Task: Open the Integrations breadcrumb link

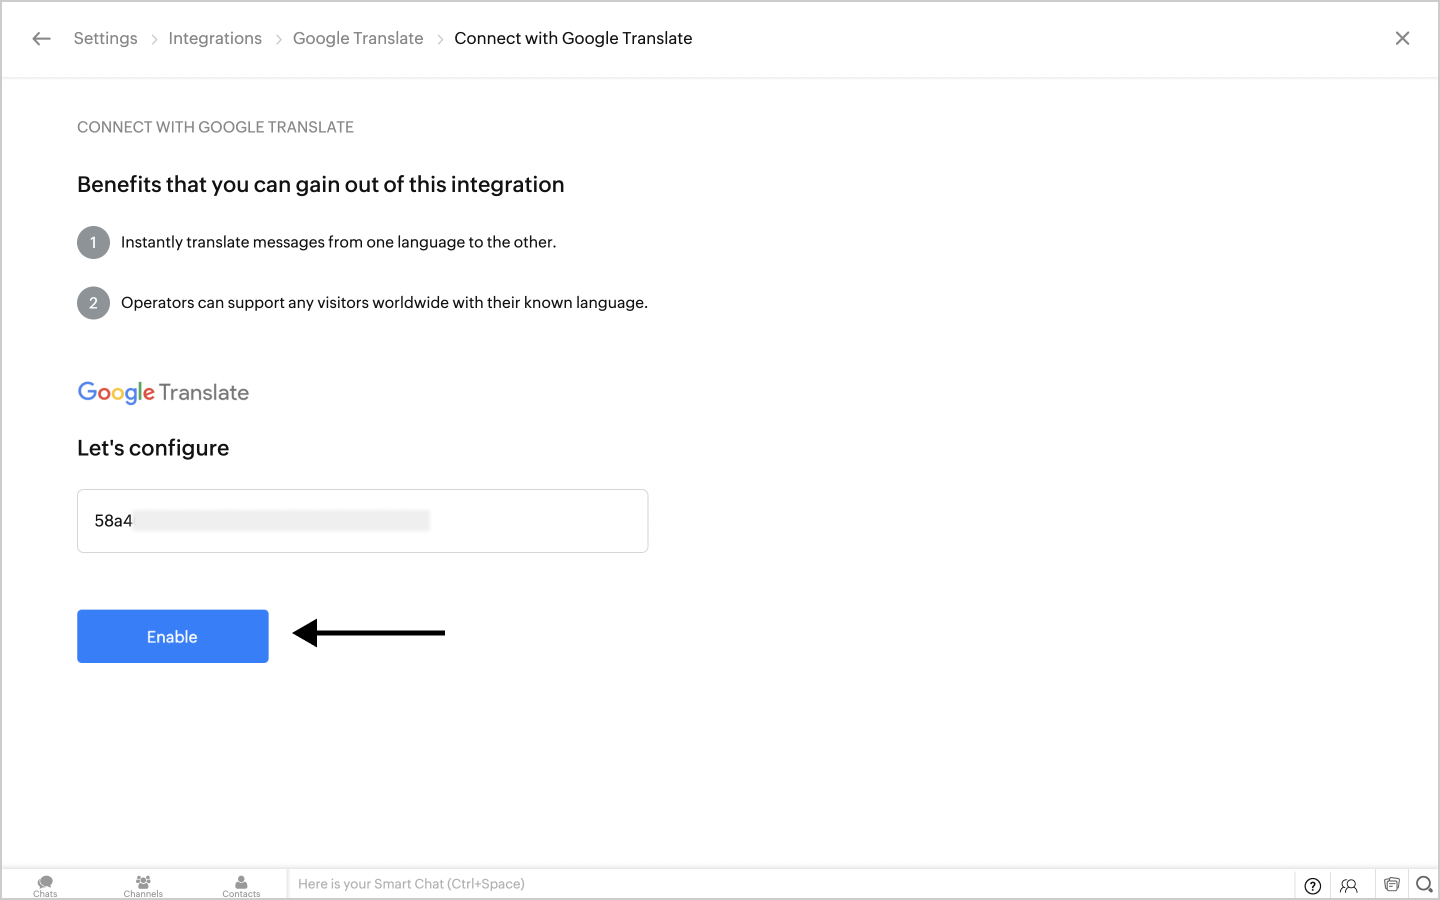Action: point(215,39)
